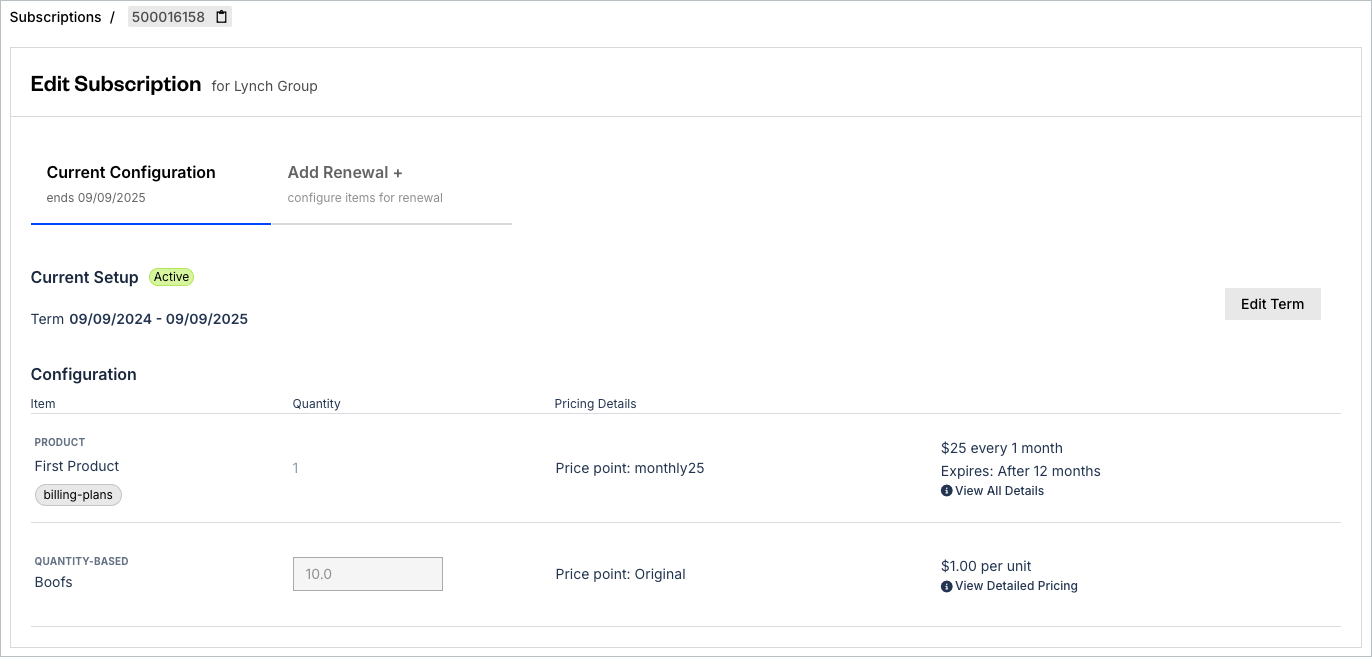Copy subscription ID with clipboard icon

(x=222, y=17)
